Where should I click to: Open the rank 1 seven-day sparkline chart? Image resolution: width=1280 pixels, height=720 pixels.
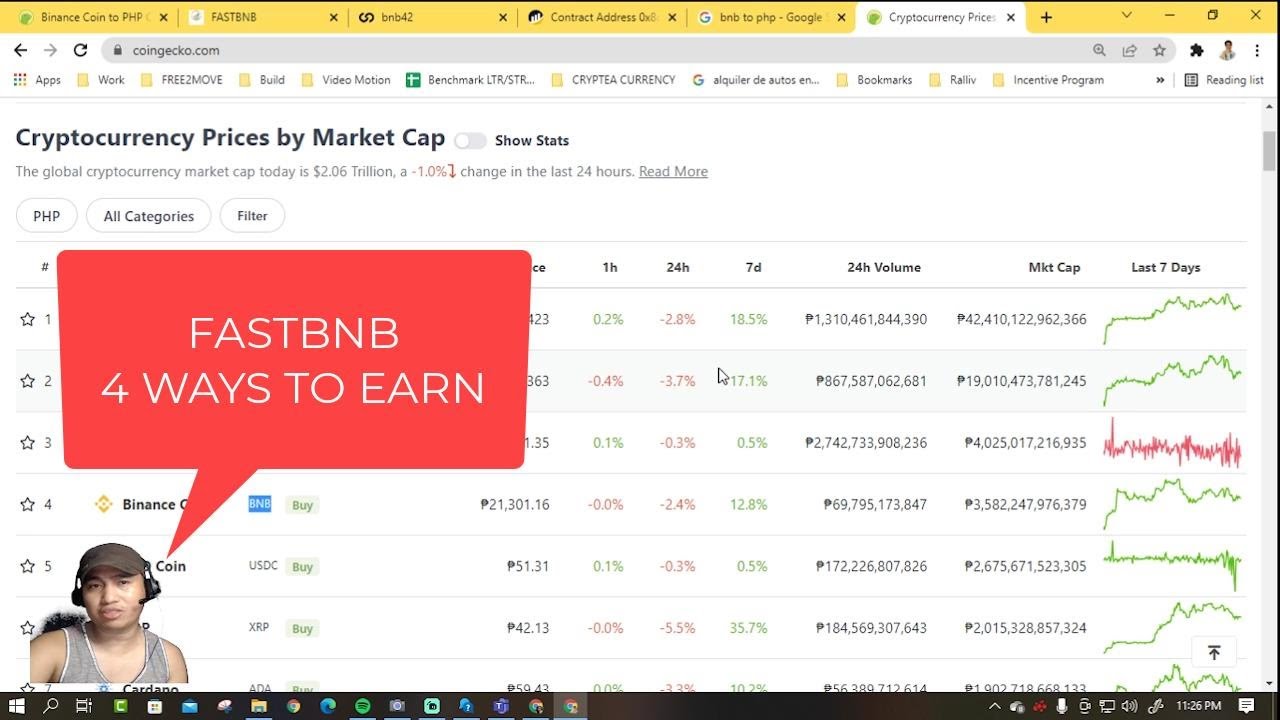pyautogui.click(x=1172, y=319)
